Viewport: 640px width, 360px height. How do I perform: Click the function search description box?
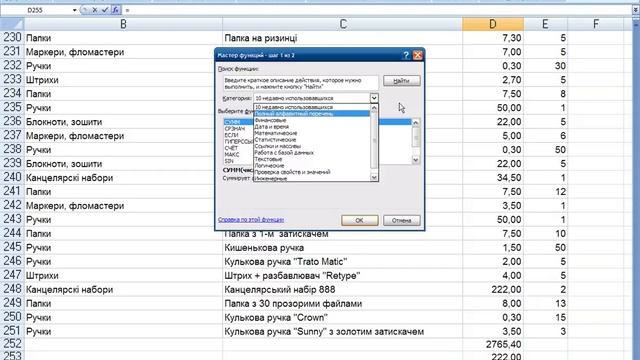(x=301, y=83)
